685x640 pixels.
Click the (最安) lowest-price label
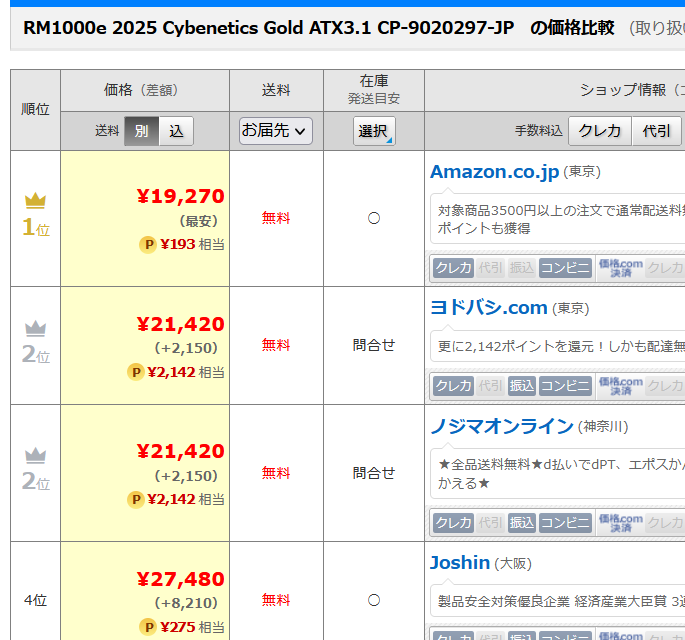point(199,221)
